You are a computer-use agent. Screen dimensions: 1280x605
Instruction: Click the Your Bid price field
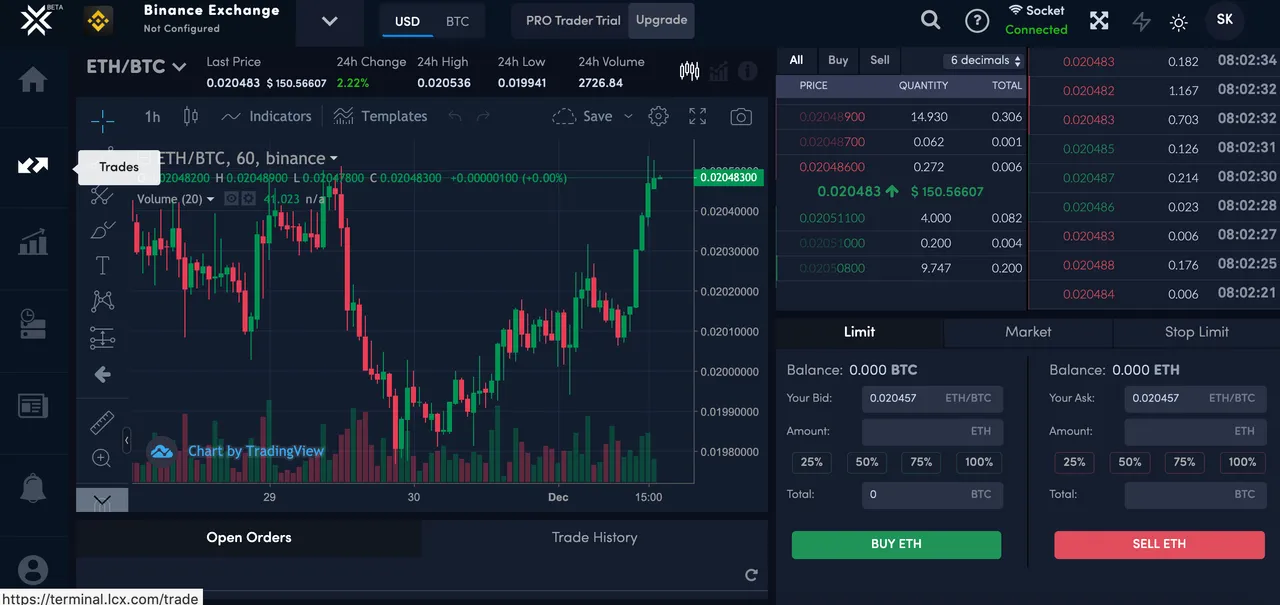[x=932, y=398]
